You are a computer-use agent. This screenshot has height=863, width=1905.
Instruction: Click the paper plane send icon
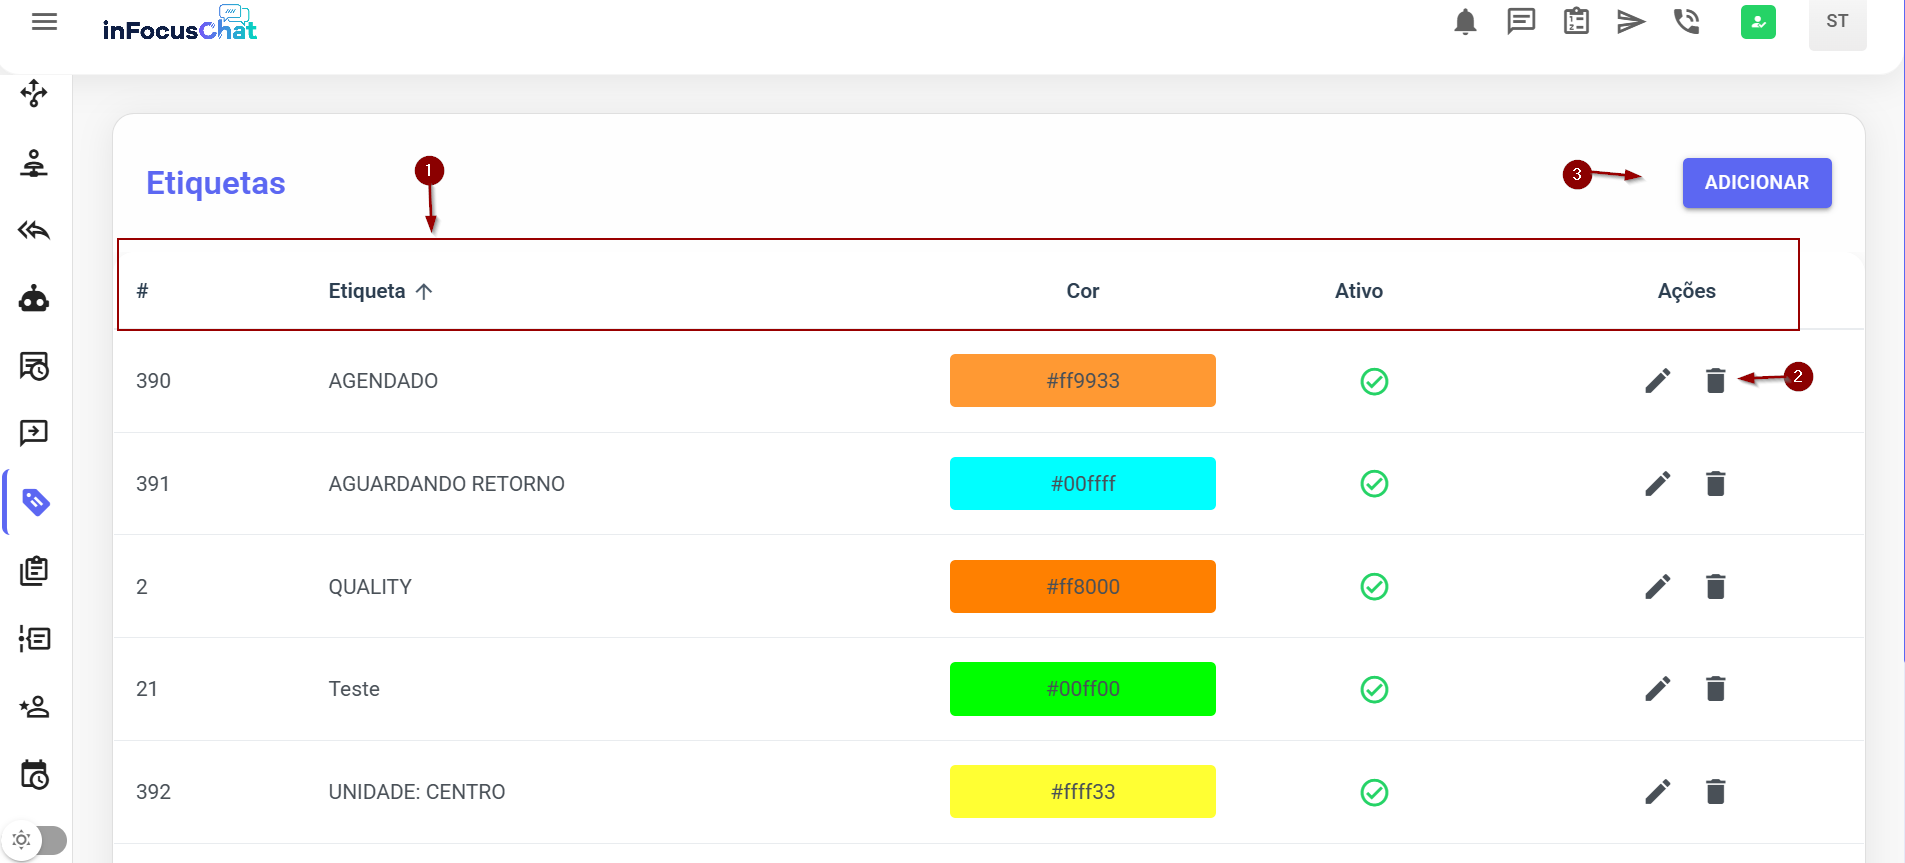pyautogui.click(x=1631, y=22)
